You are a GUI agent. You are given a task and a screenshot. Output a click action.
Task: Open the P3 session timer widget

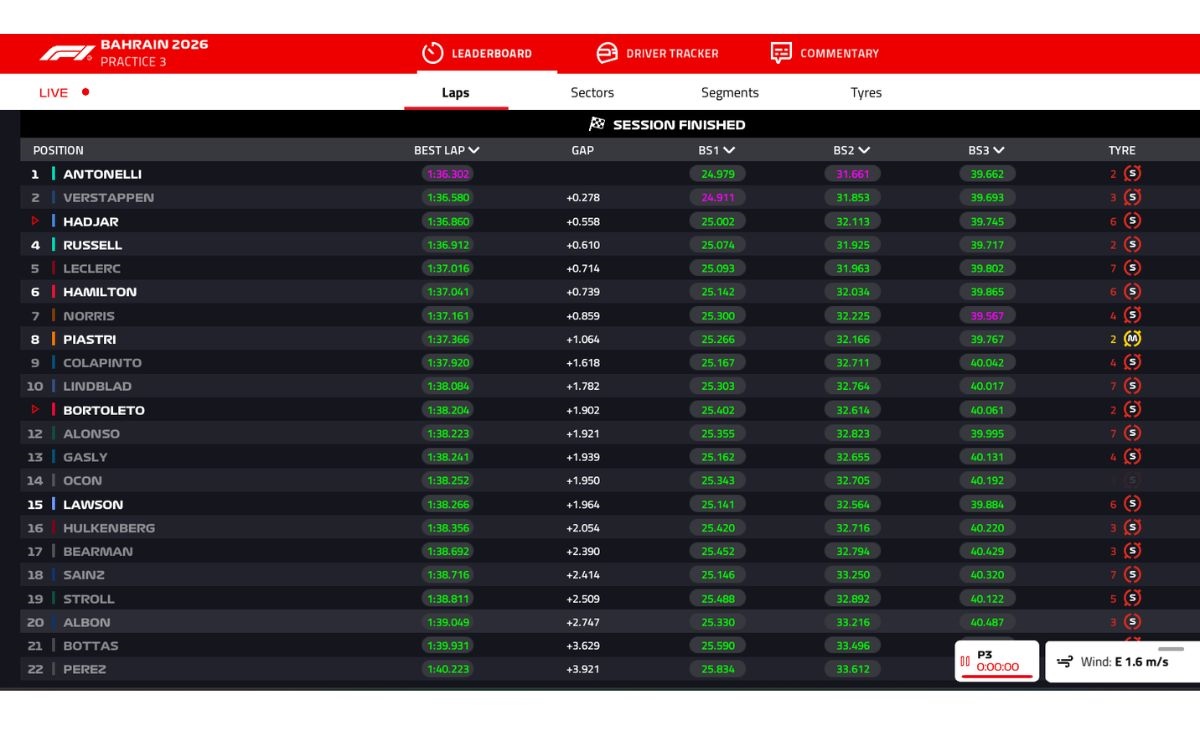point(996,661)
